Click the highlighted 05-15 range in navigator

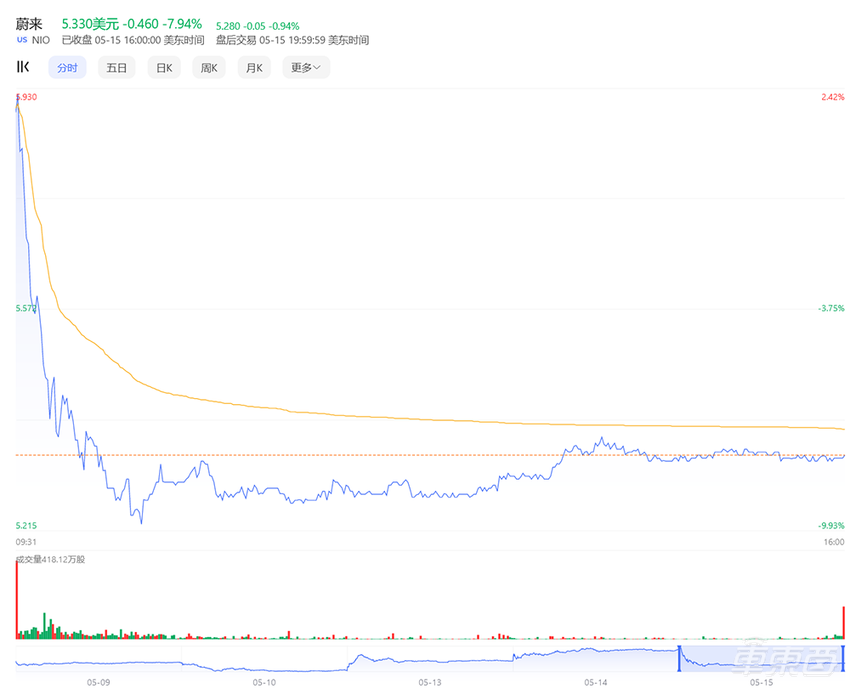point(762,658)
